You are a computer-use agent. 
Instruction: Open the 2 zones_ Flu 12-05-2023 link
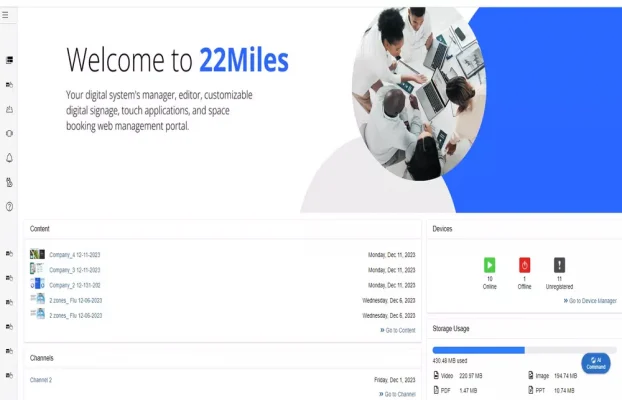coord(75,315)
